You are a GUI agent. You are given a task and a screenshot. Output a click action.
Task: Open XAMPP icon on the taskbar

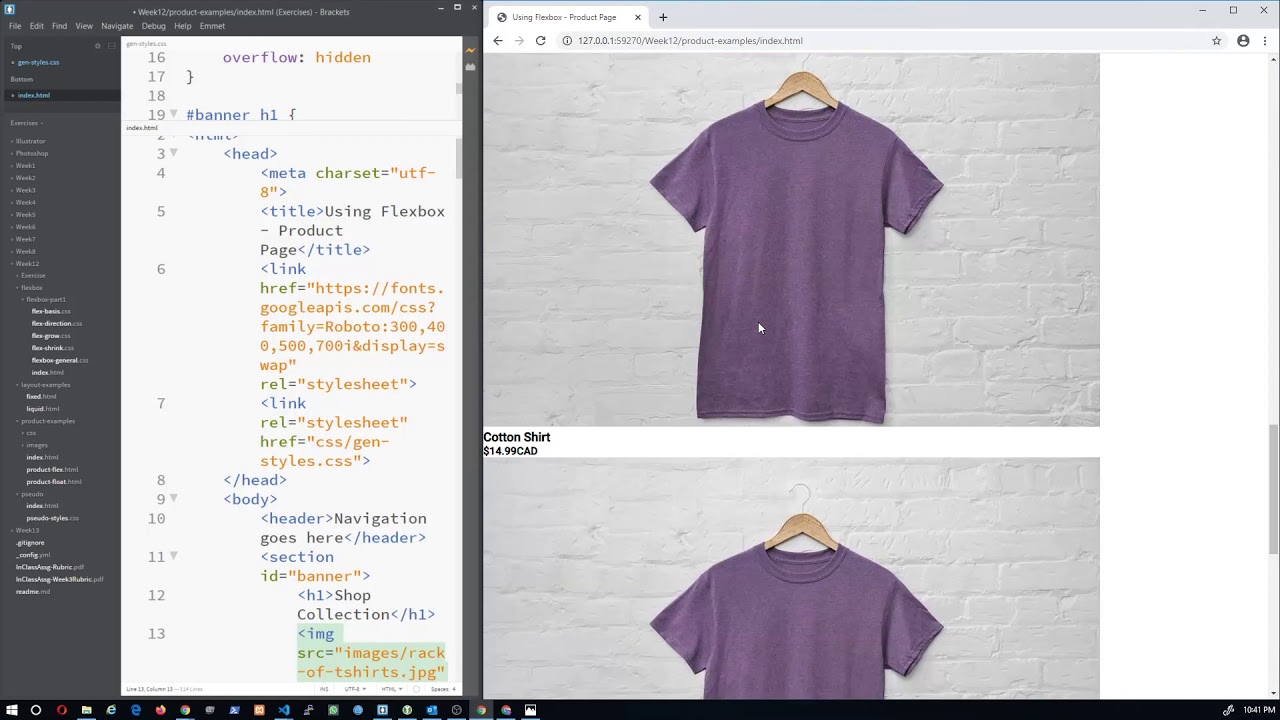tap(259, 710)
